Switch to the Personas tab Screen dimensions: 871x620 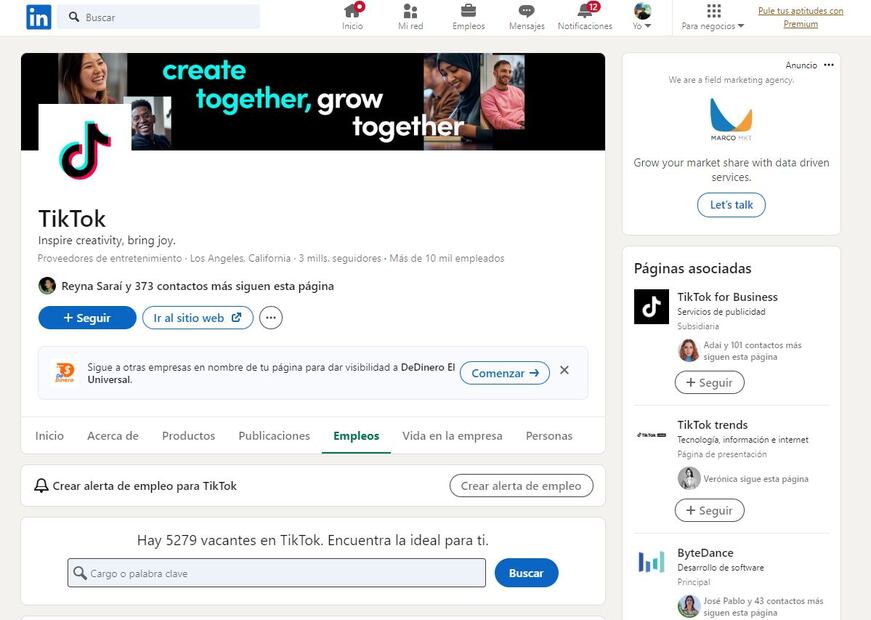tap(549, 436)
